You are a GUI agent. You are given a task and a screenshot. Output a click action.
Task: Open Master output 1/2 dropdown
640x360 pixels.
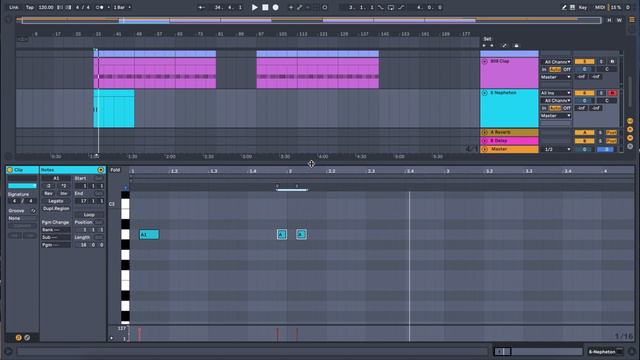[x=556, y=149]
